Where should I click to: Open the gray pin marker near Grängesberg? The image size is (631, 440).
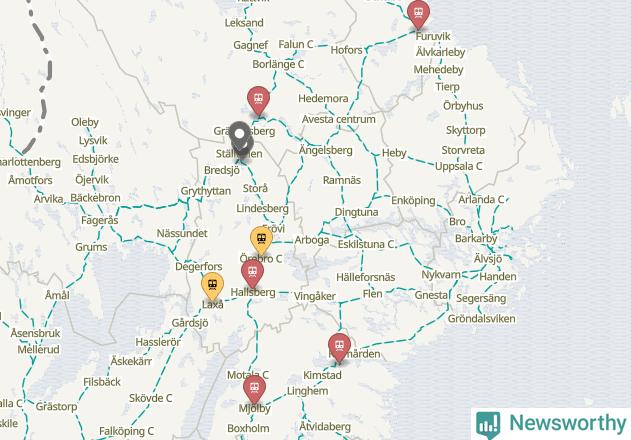coord(240,137)
